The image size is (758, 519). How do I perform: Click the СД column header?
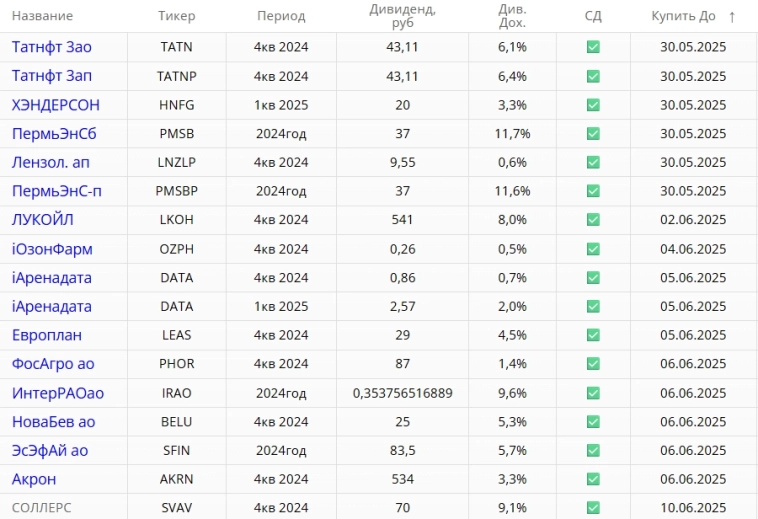(x=593, y=16)
